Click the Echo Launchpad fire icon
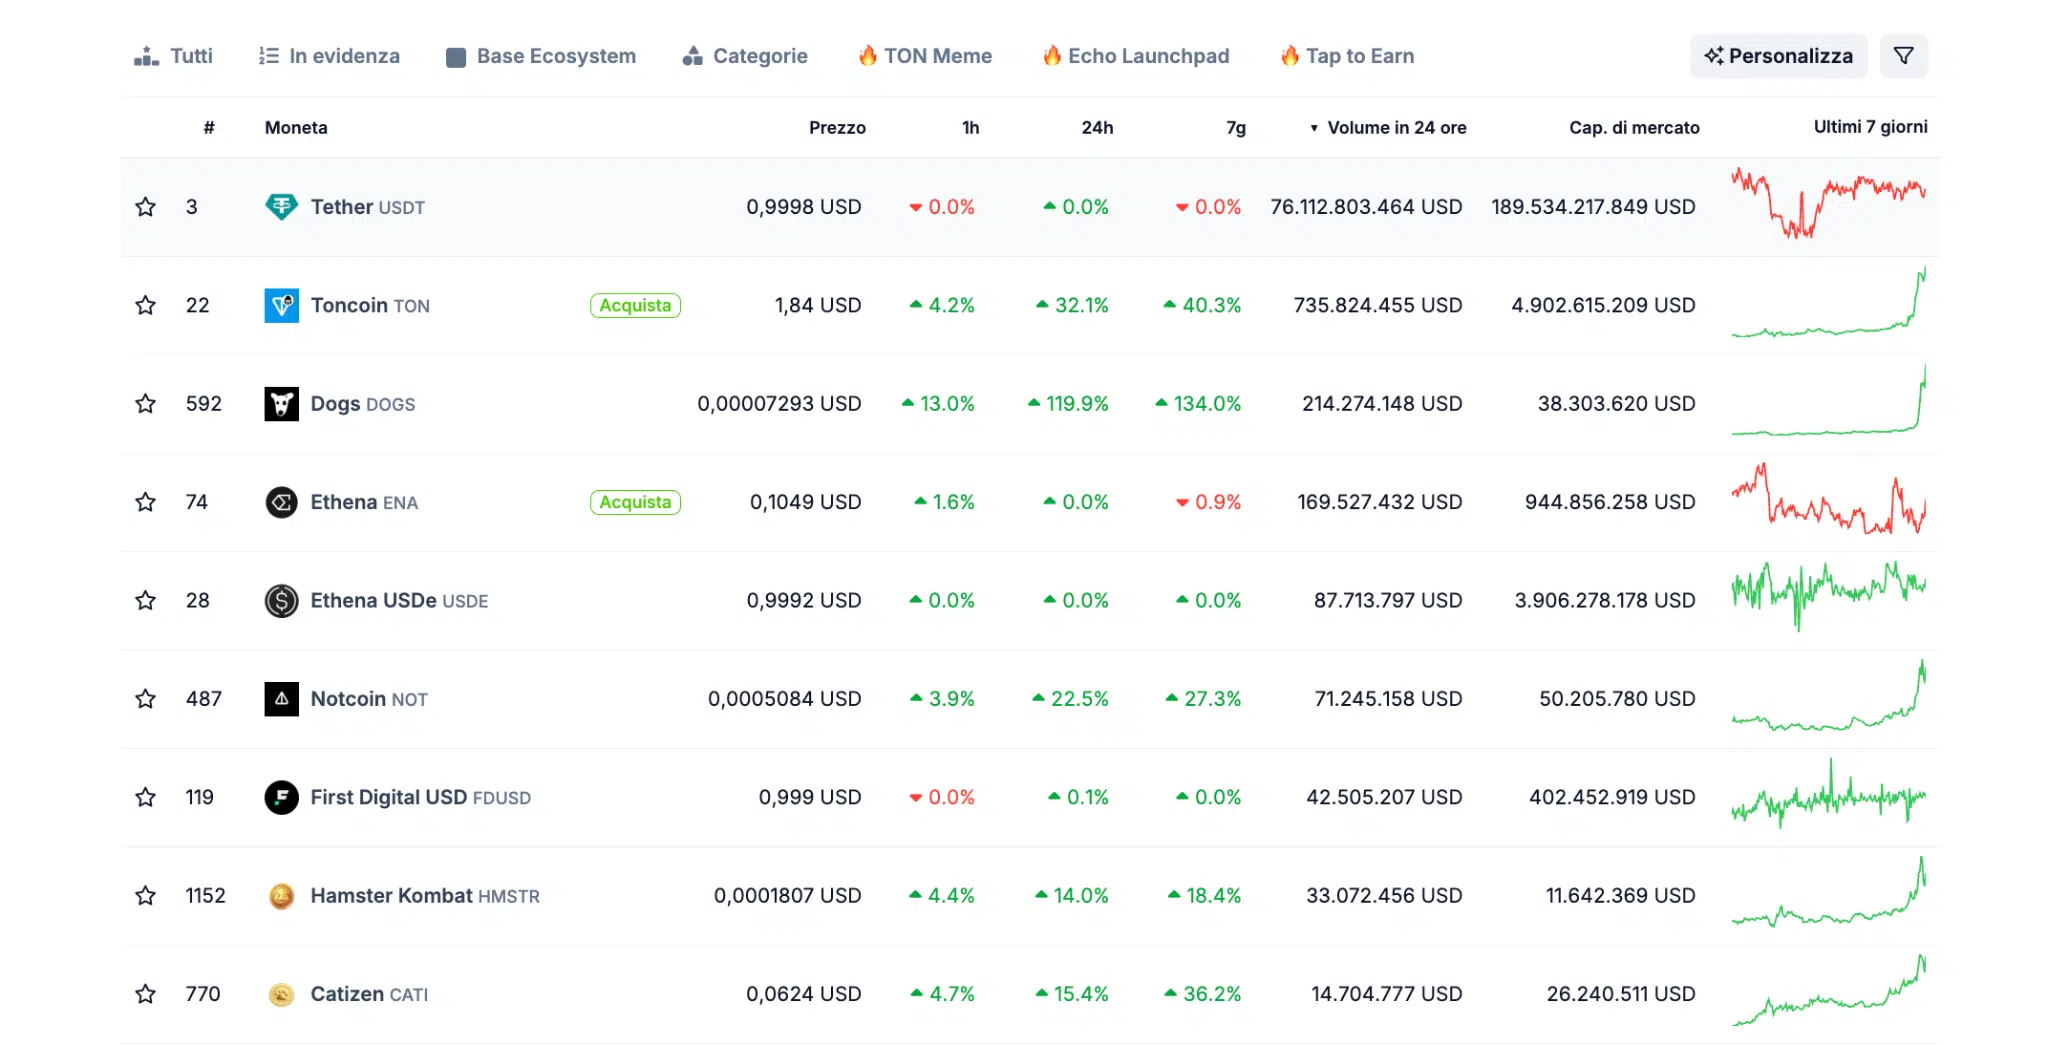Image resolution: width=2048 pixels, height=1045 pixels. pos(1051,56)
